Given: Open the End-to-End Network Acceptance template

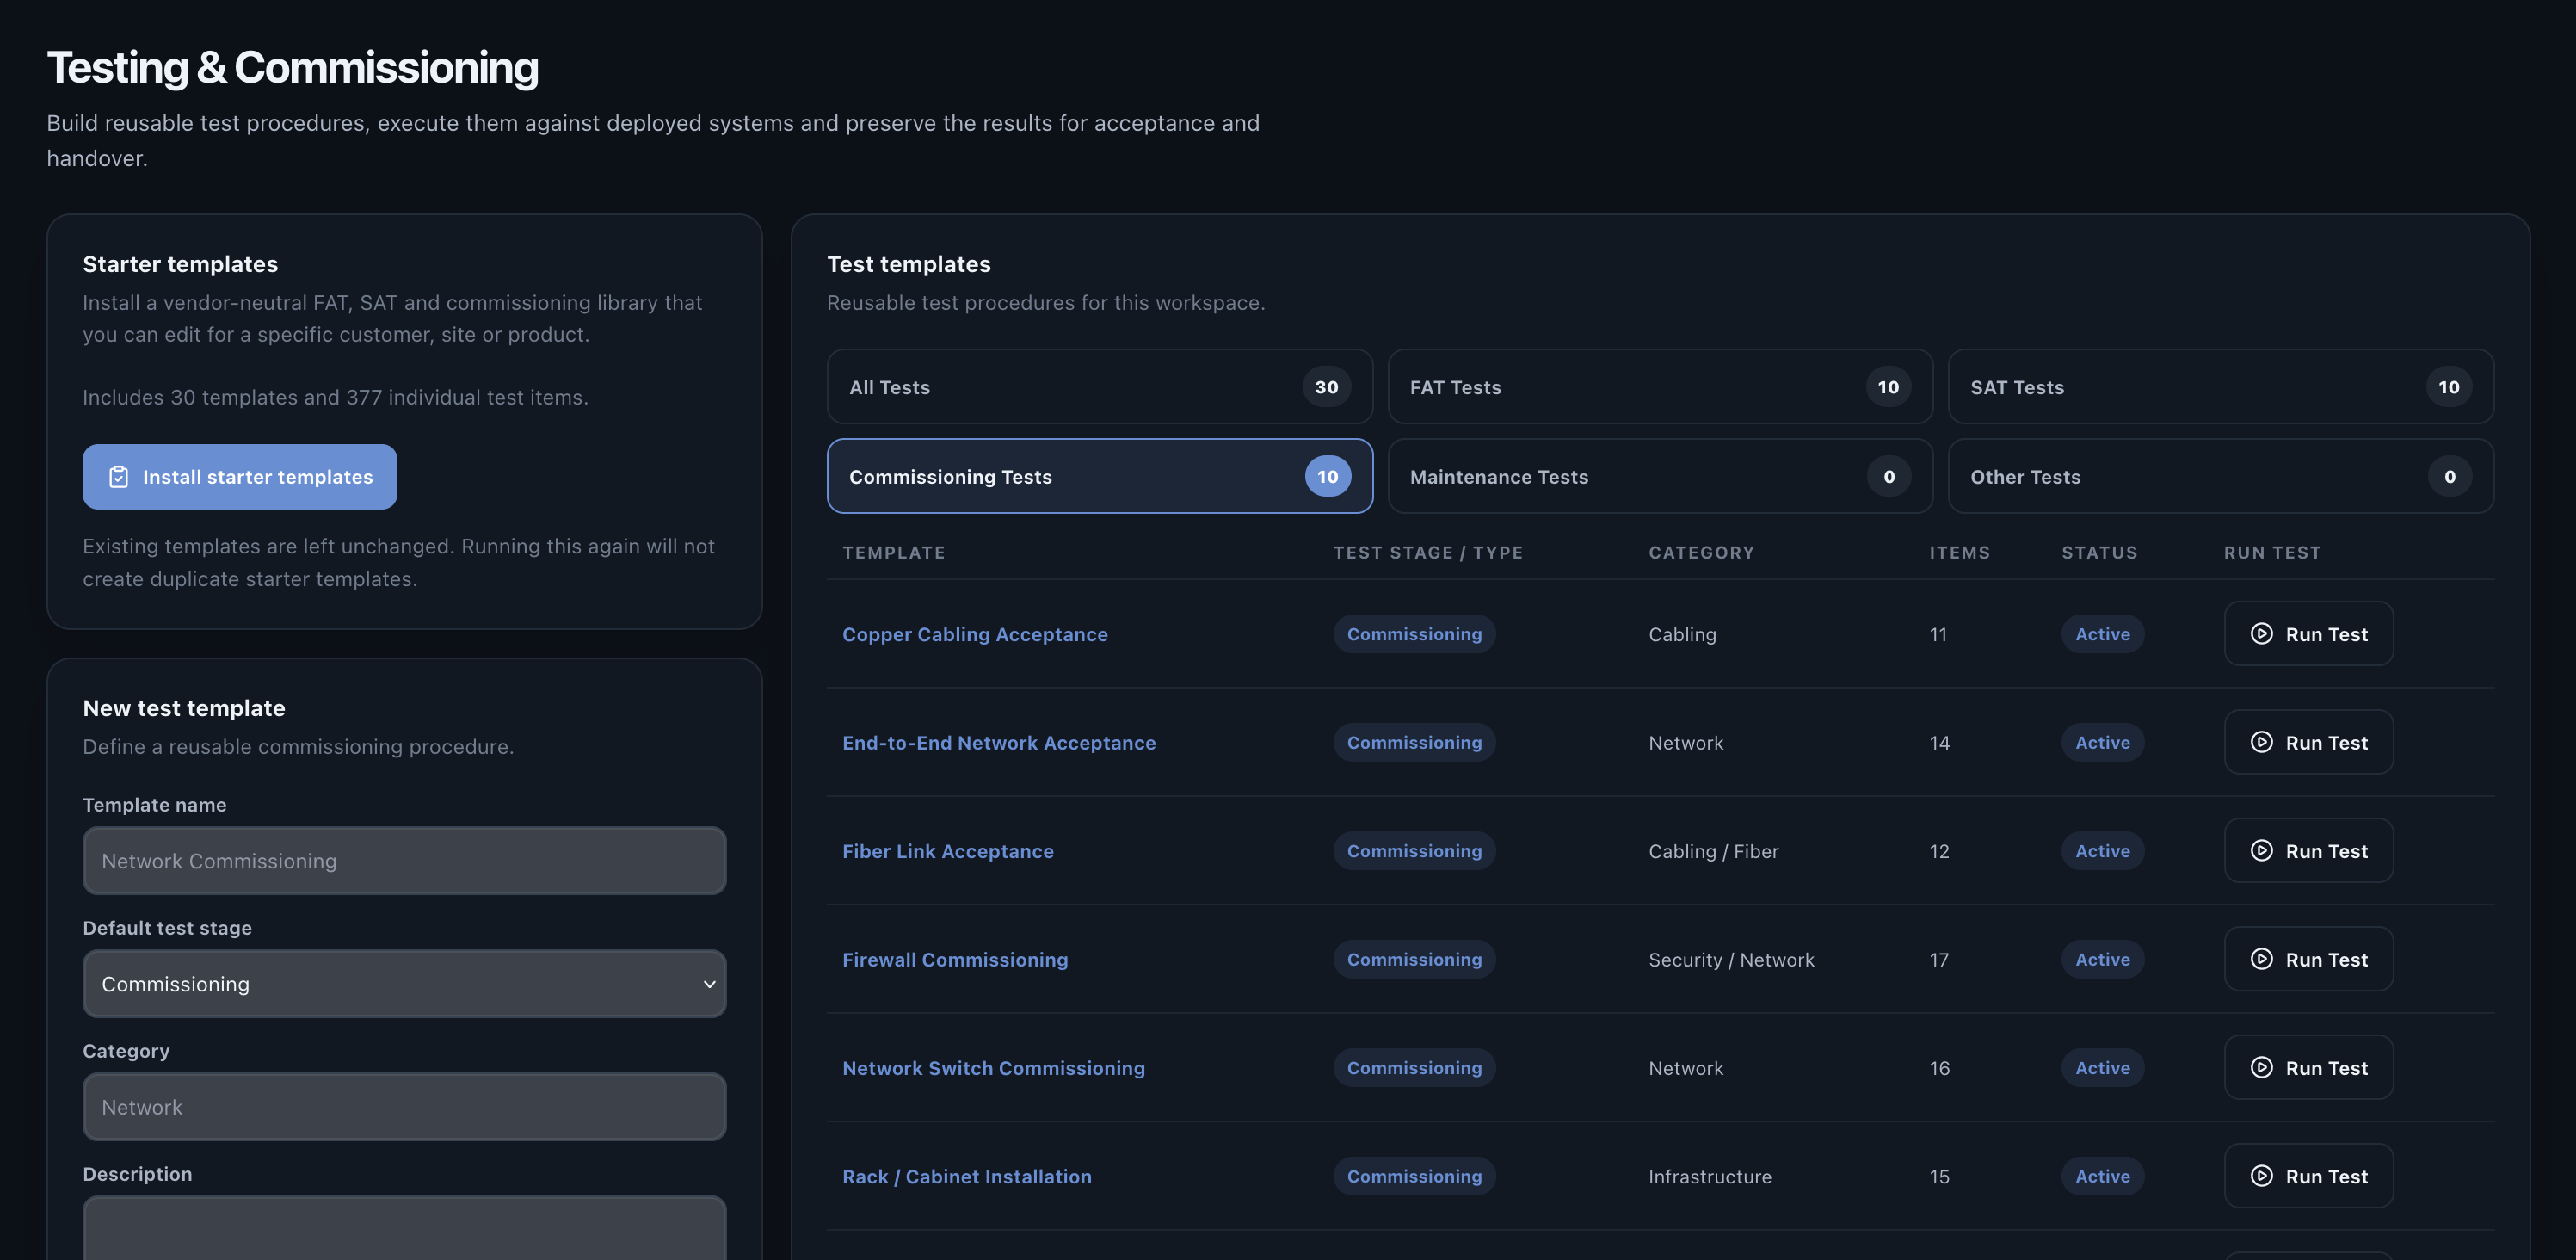Looking at the screenshot, I should (999, 742).
